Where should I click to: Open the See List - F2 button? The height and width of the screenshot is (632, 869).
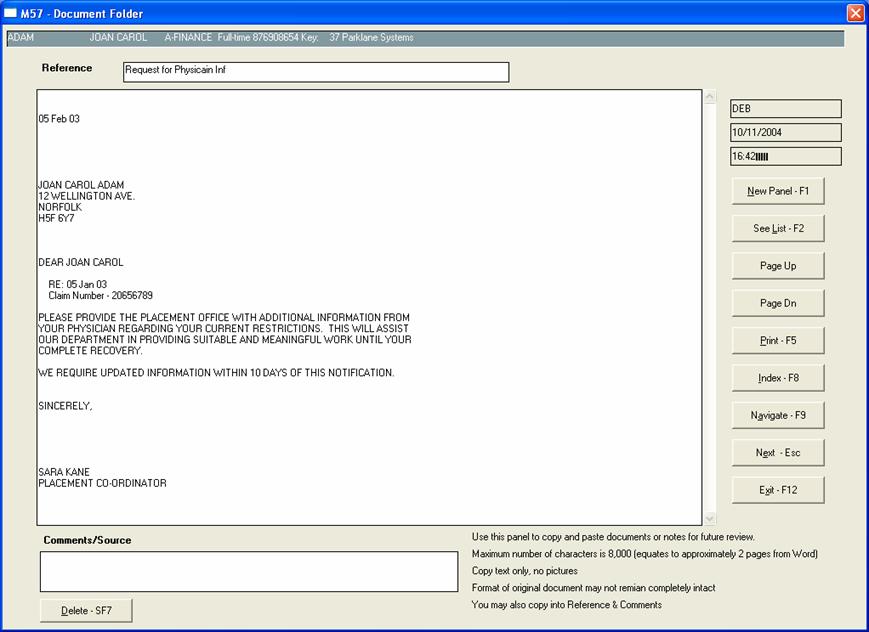(778, 228)
